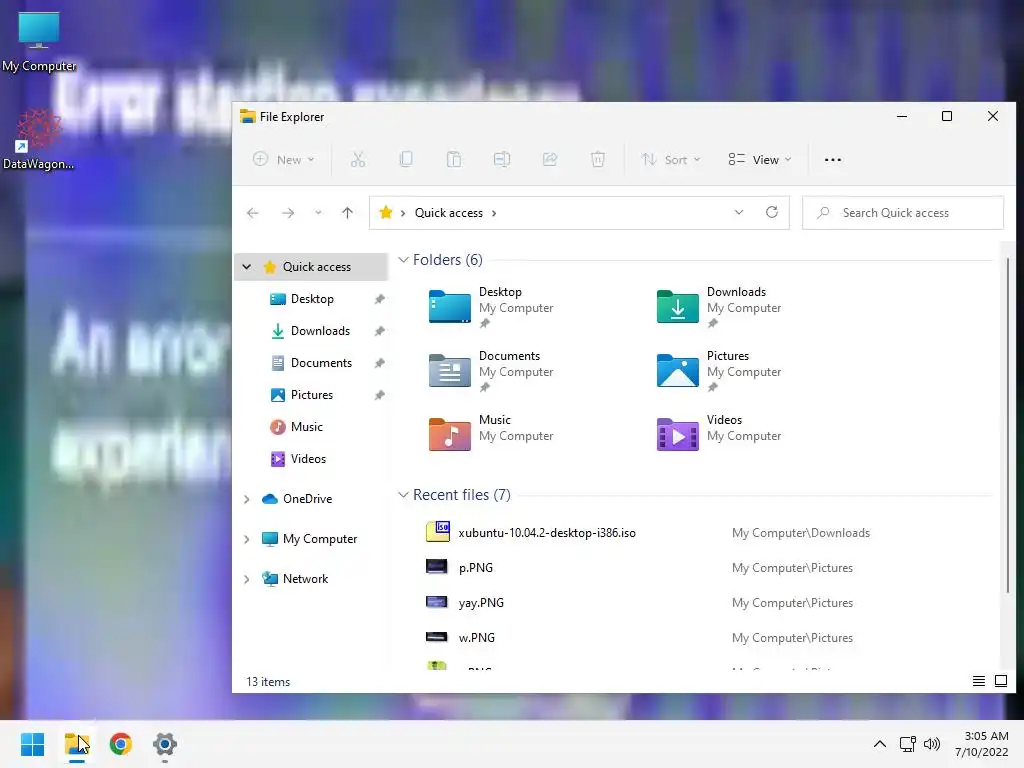This screenshot has width=1024, height=768.
Task: Open the See more ellipsis menu
Action: [833, 159]
